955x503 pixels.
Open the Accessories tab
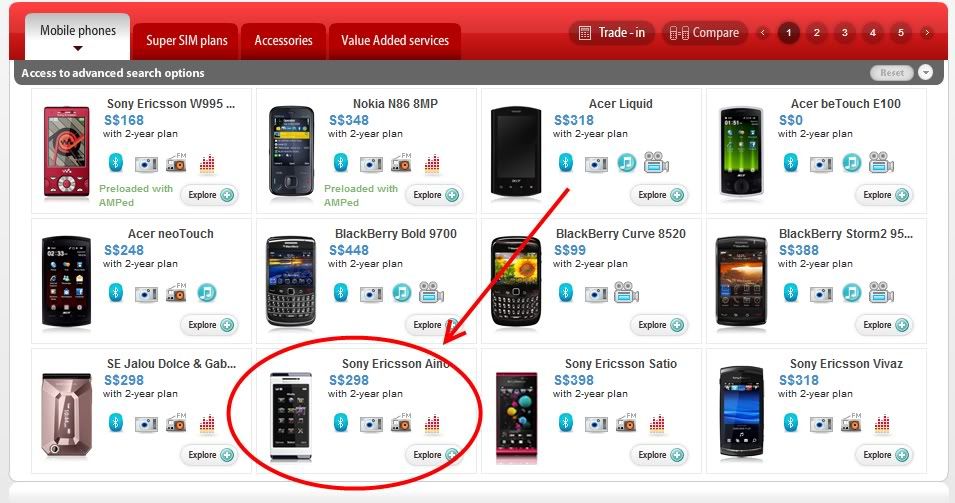coord(283,41)
